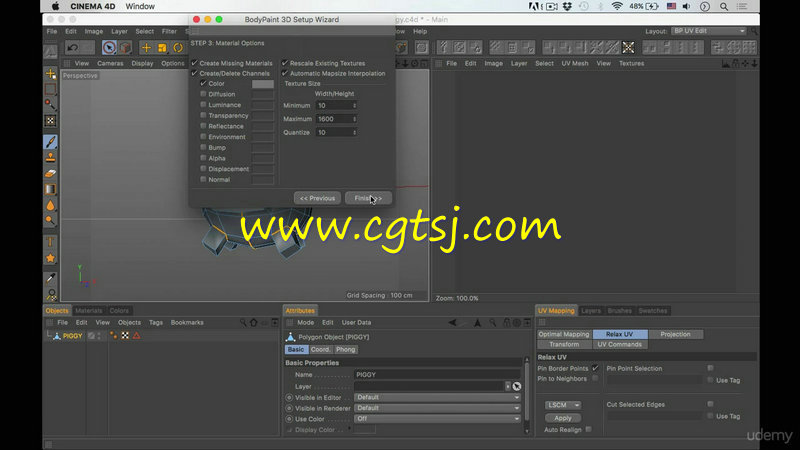Viewport: 800px width, 450px height.
Task: Select the move layer tool
Action: point(51,74)
